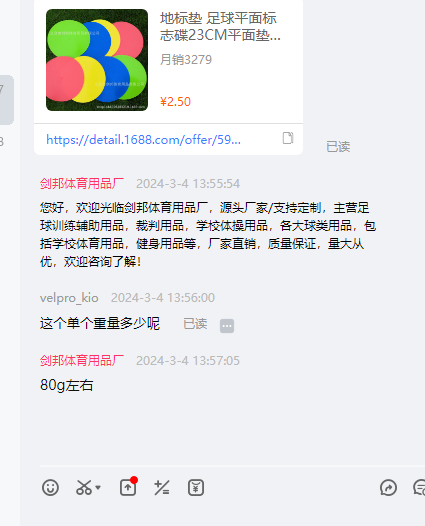Click the first 剑邦体育用品厂 sender name

point(82,183)
